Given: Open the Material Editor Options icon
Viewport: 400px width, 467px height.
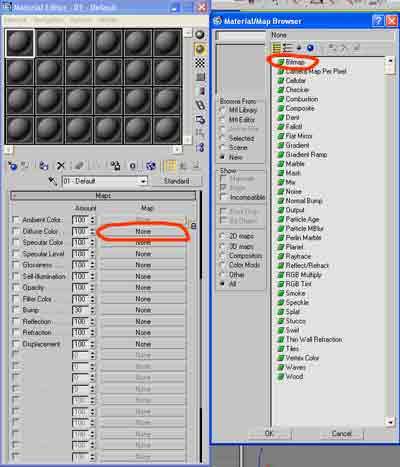Looking at the screenshot, I should coord(200,119).
